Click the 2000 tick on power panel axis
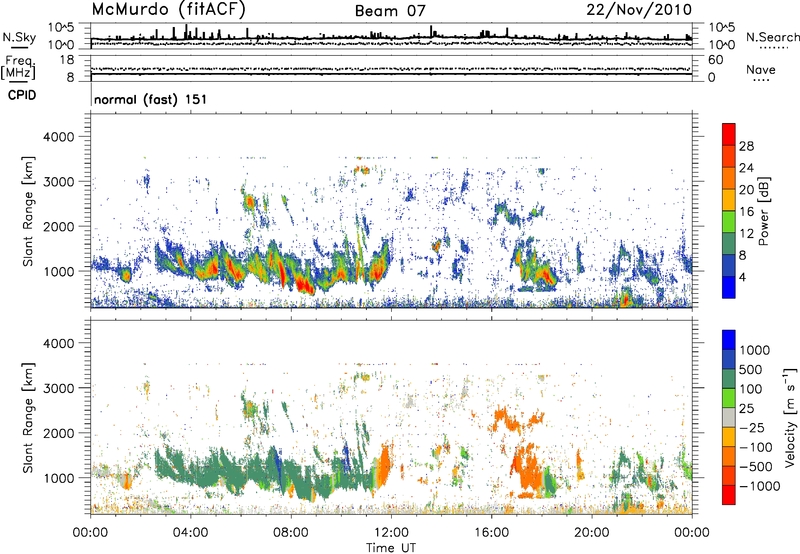 pos(61,226)
